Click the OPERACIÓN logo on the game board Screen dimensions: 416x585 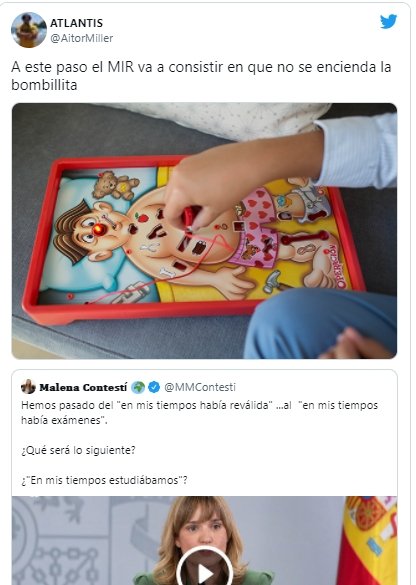(x=337, y=266)
